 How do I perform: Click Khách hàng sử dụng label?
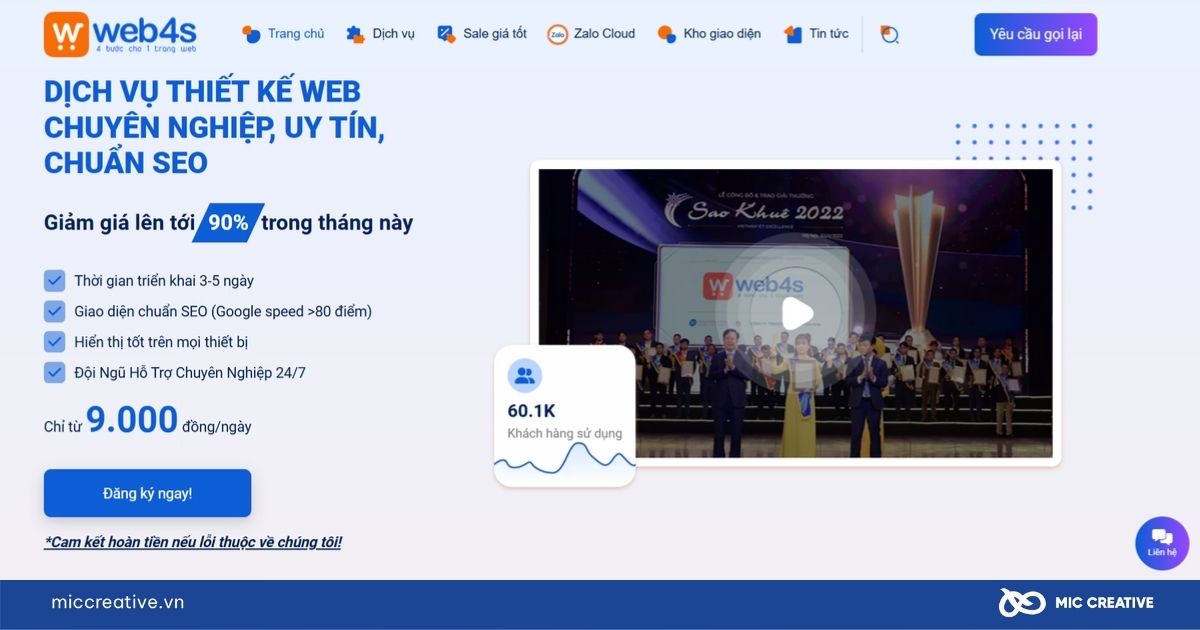coord(564,433)
